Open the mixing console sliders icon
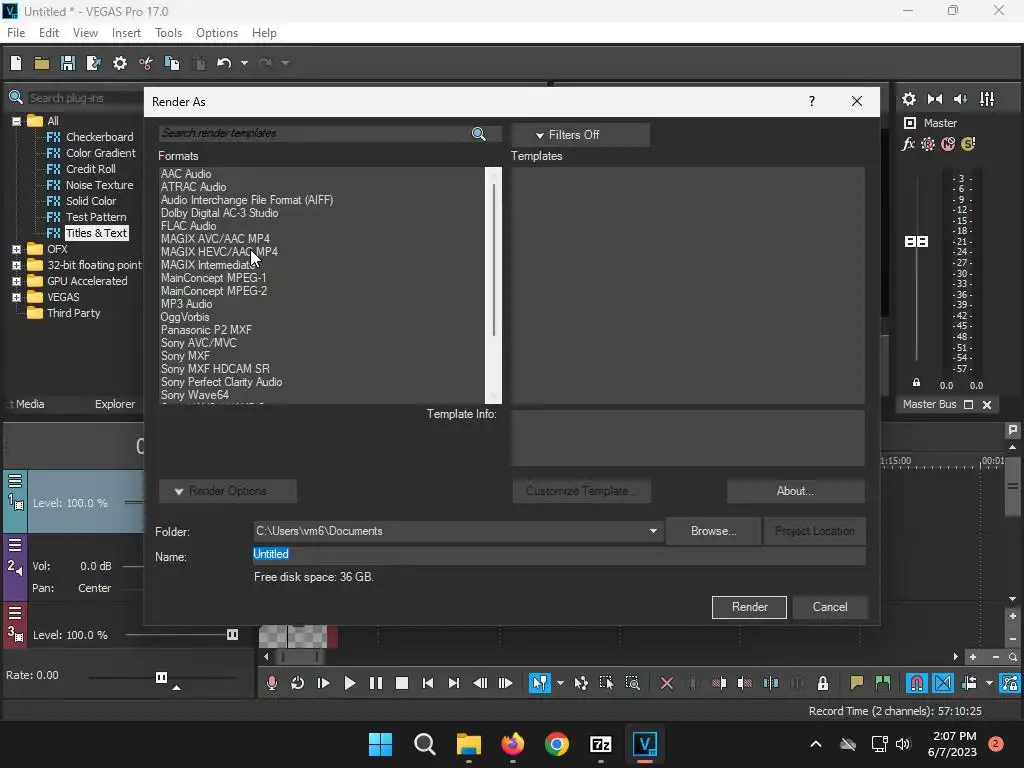Image resolution: width=1024 pixels, height=768 pixels. [987, 99]
